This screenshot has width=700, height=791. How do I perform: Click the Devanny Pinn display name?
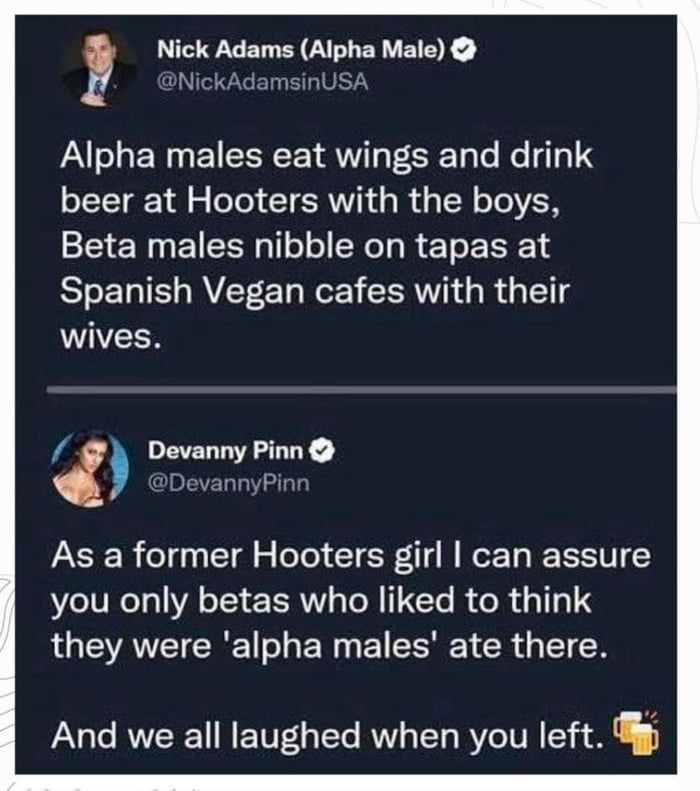click(x=225, y=453)
